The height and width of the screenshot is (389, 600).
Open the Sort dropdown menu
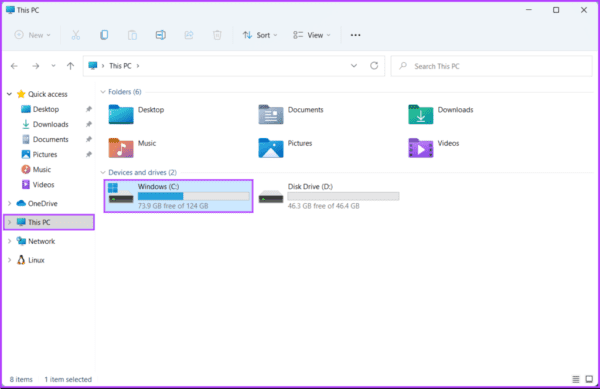(260, 35)
